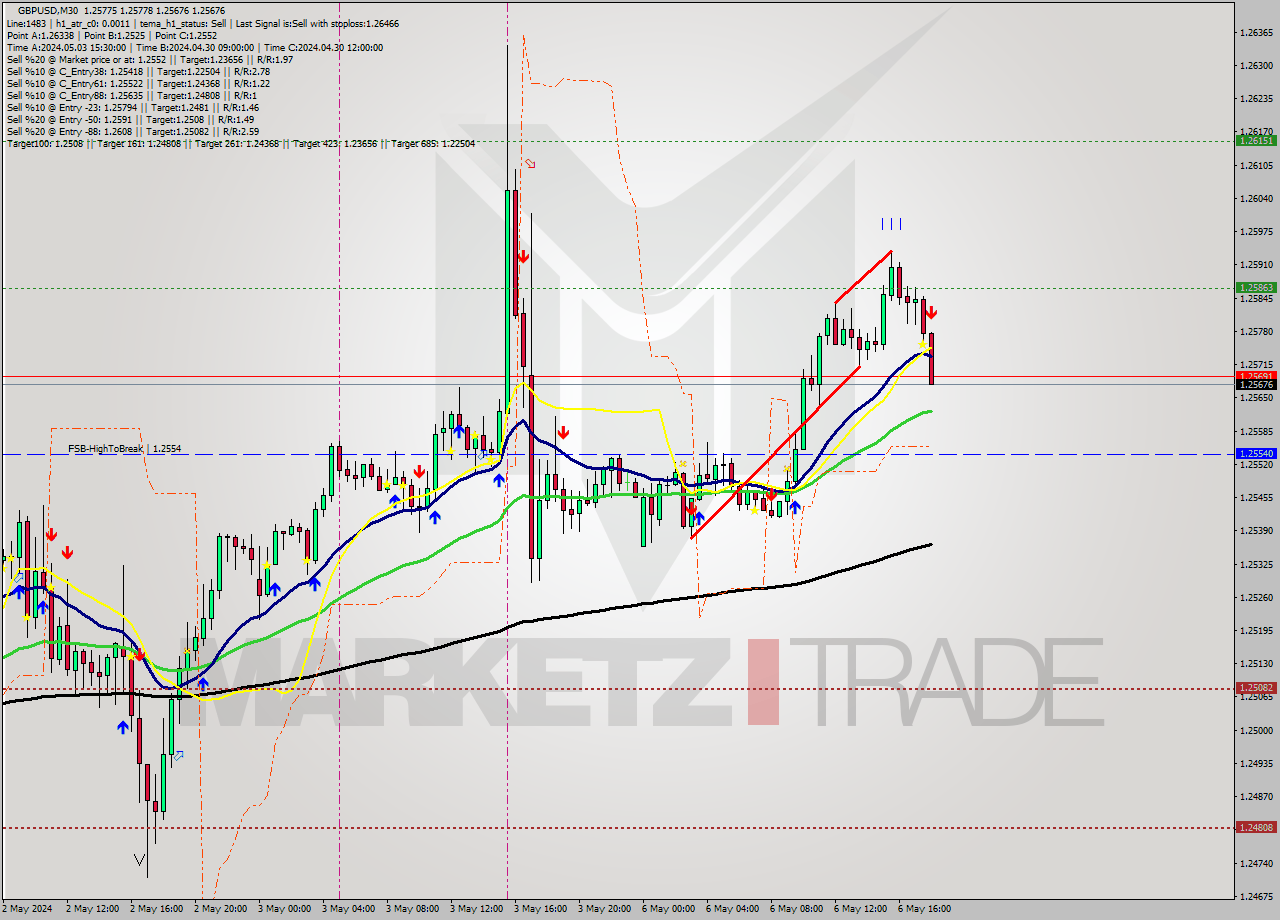The image size is (1280, 920).
Task: Select the black 1.25676 current price label
Action: pyautogui.click(x=1257, y=385)
